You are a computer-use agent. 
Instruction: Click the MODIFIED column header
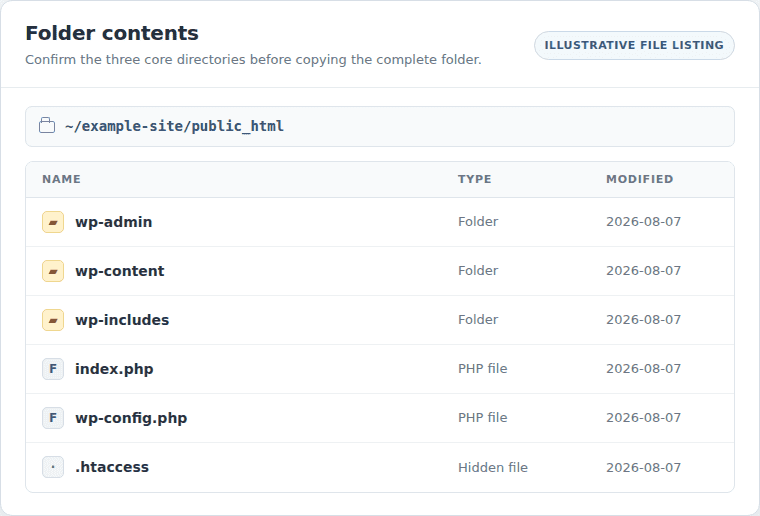point(640,179)
